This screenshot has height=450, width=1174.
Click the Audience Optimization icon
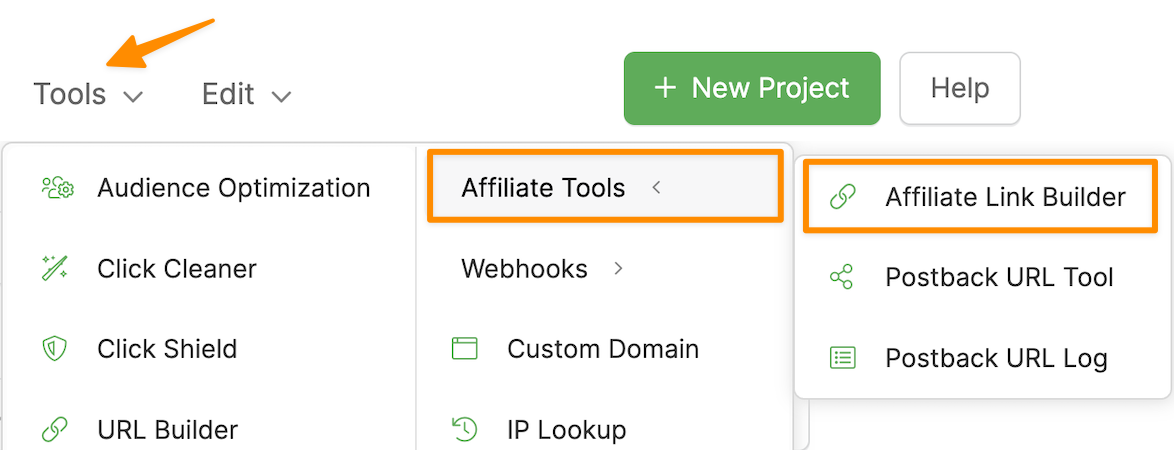pos(57,188)
